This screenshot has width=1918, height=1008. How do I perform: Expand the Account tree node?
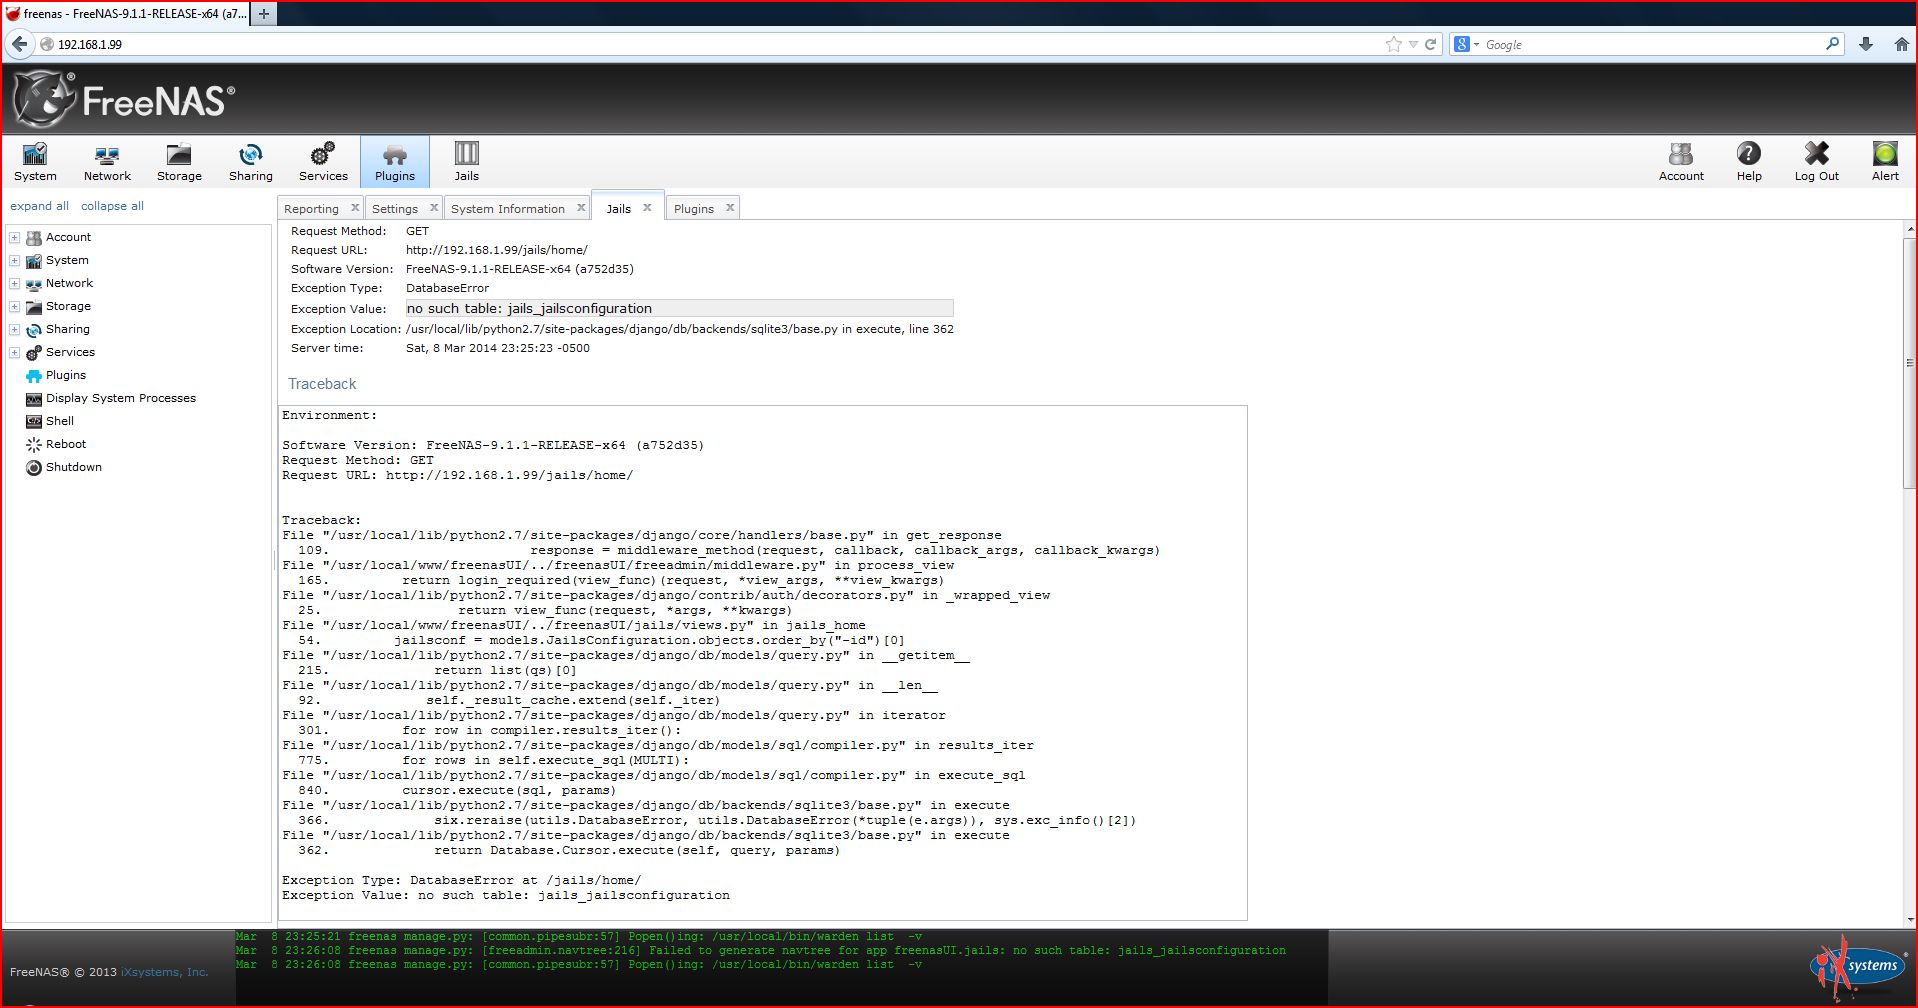point(15,238)
